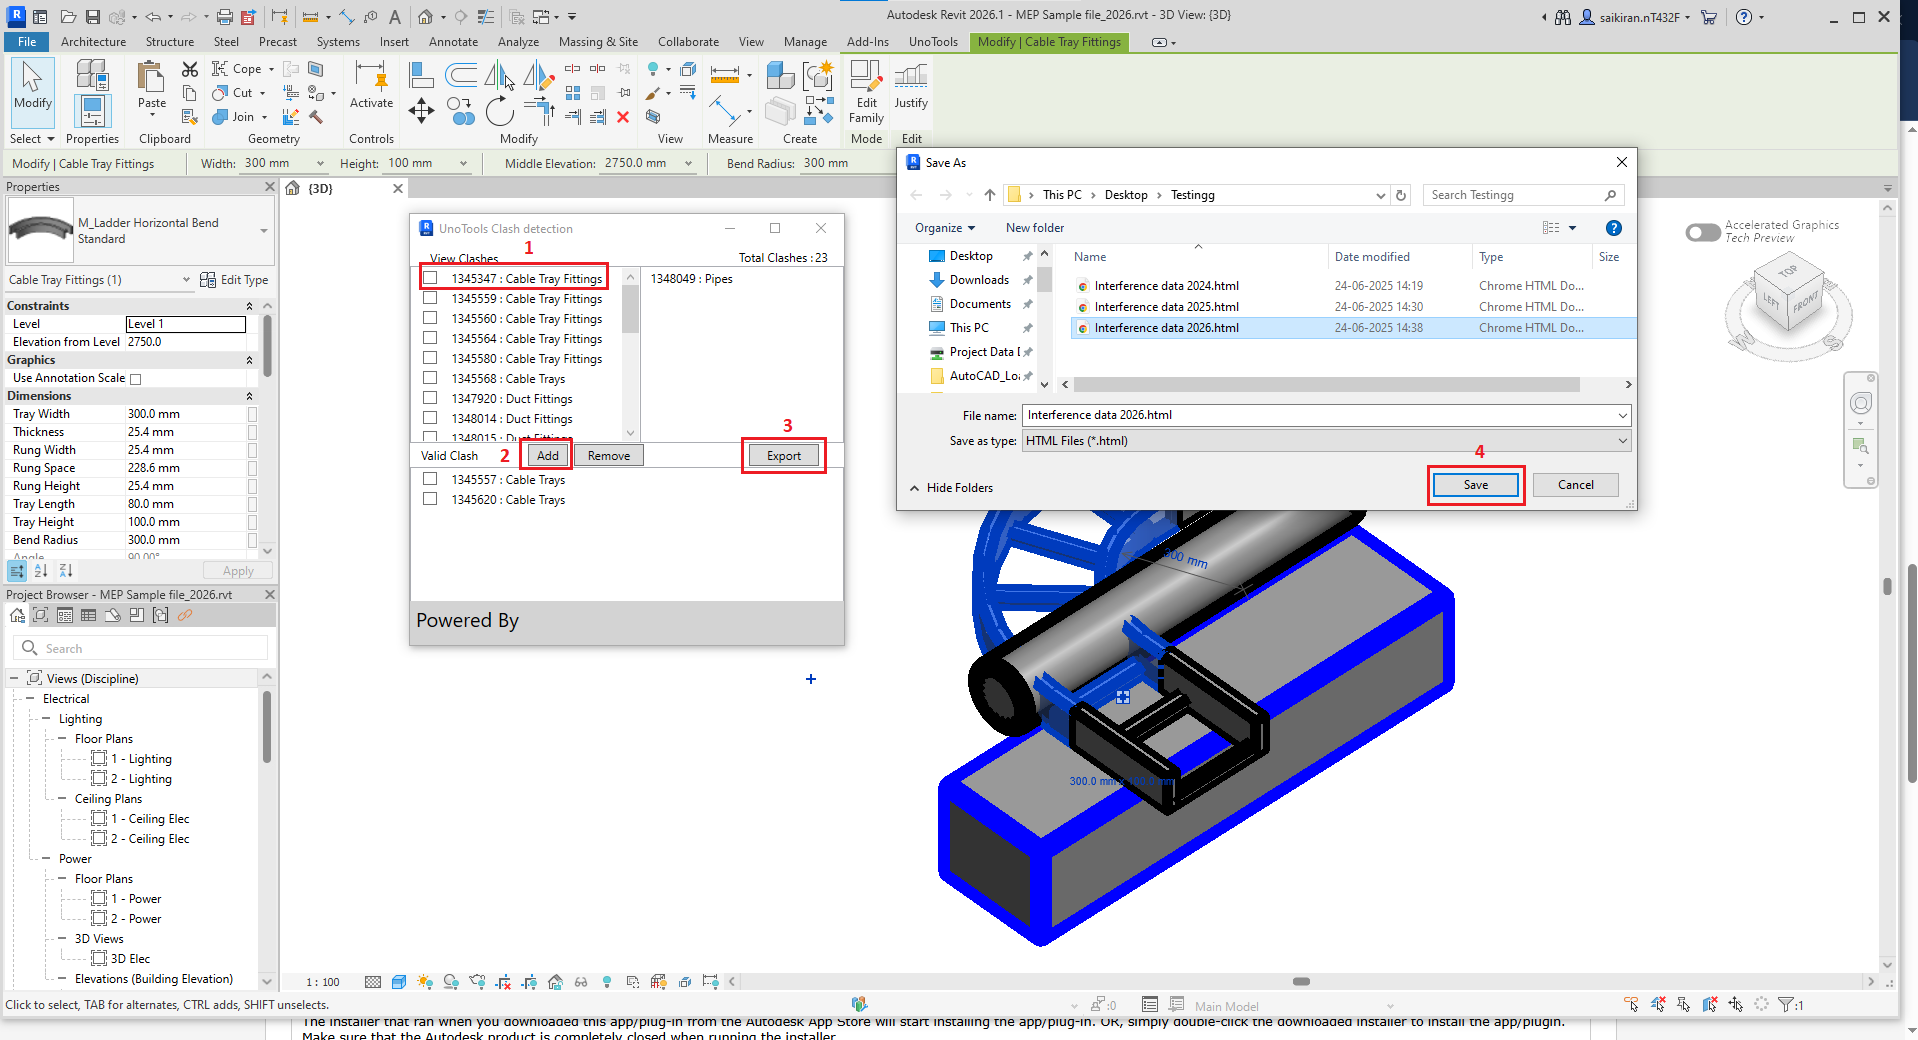Open the File menu tab
The image size is (1918, 1040).
pos(27,42)
